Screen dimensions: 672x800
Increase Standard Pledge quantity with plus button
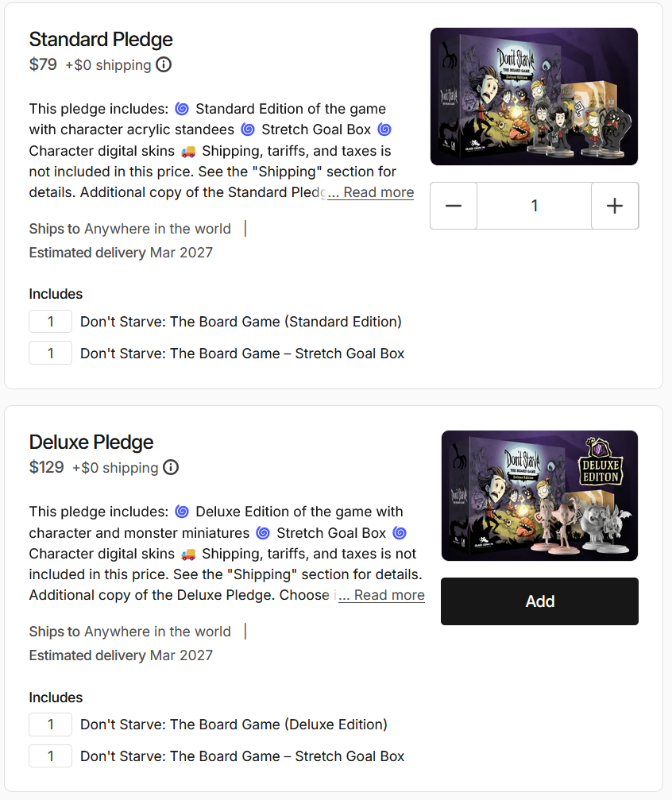coord(615,206)
